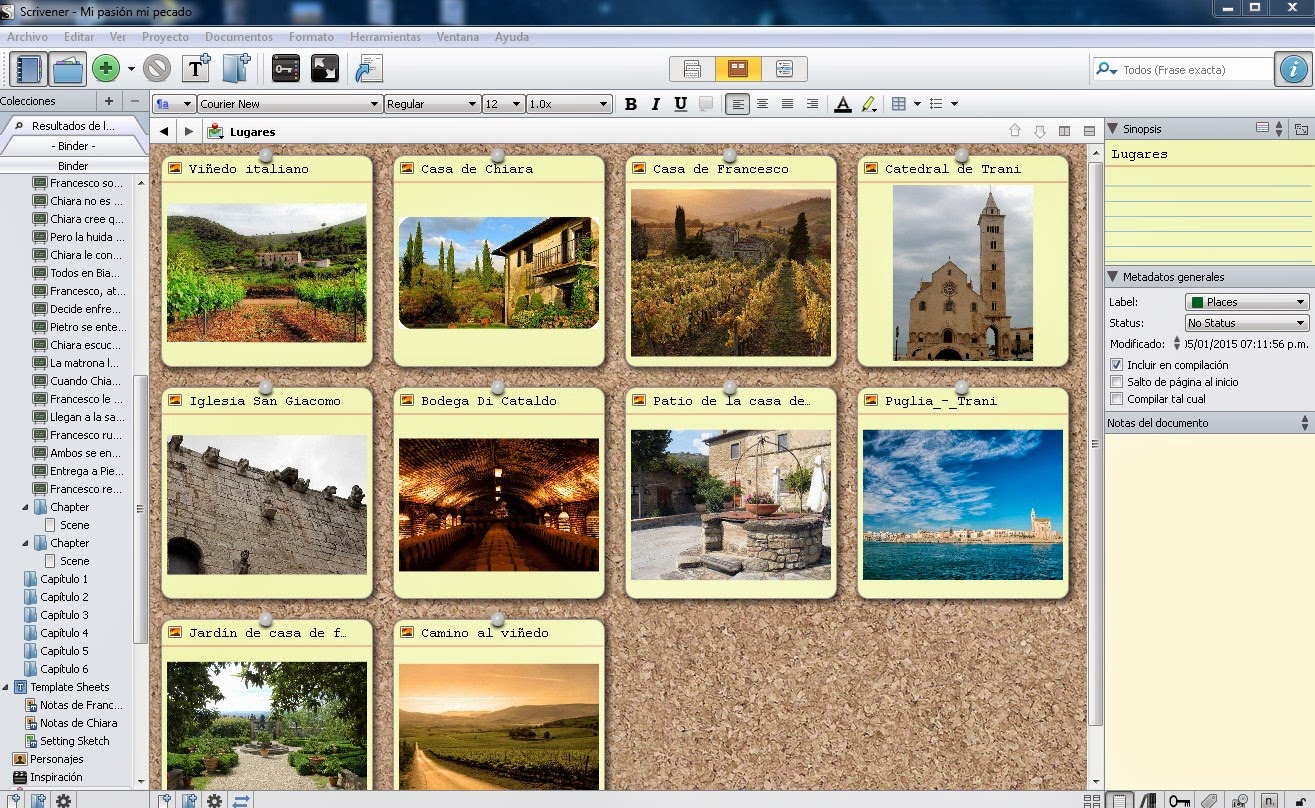Toggle italic formatting
Screen dimensions: 1315x808
[x=656, y=104]
